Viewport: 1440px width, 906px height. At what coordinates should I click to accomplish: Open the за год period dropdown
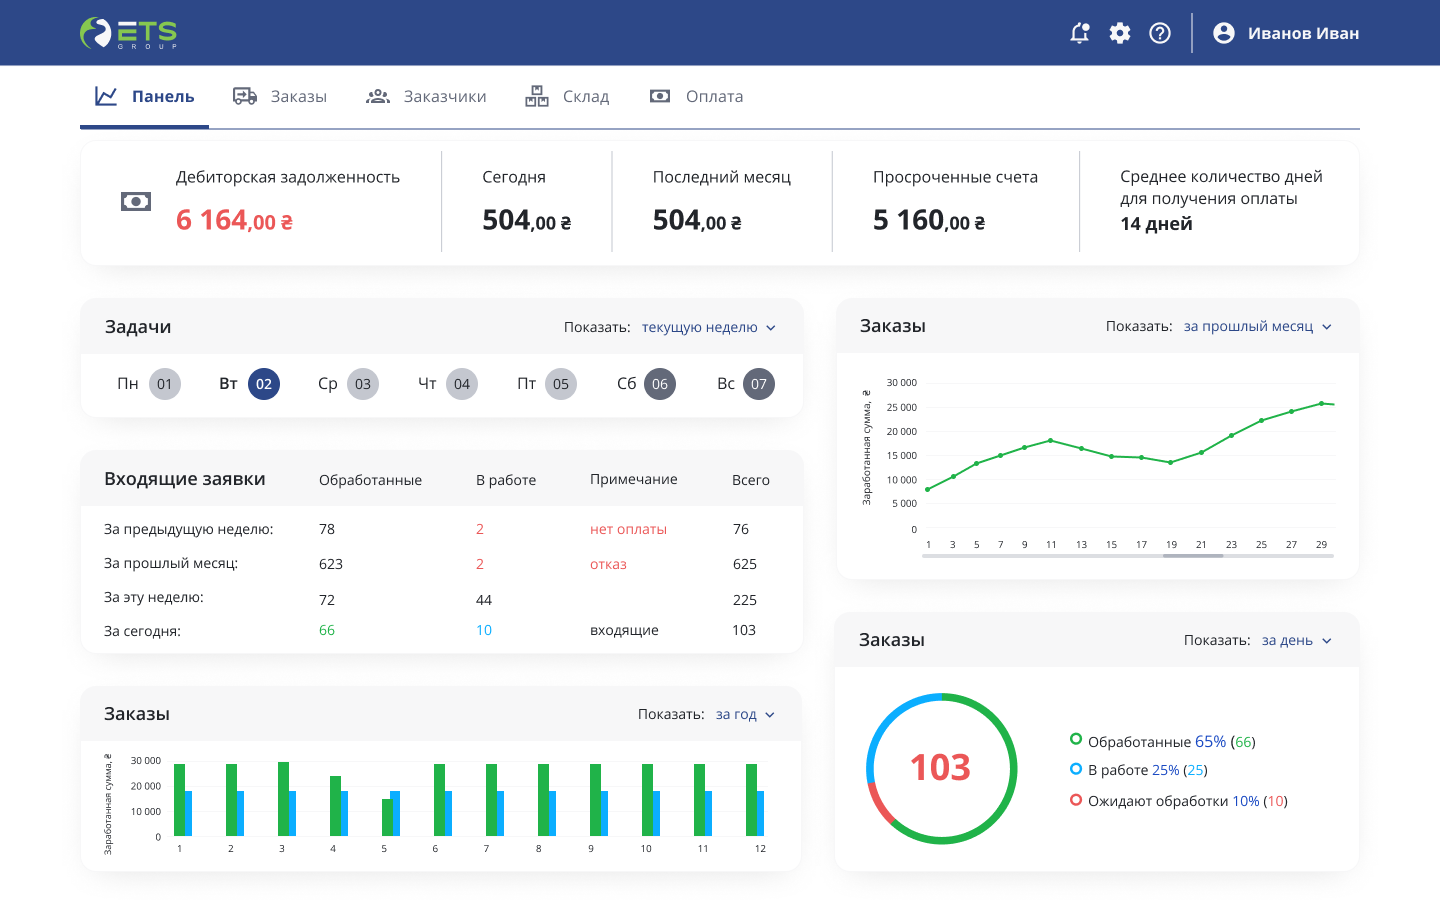745,714
